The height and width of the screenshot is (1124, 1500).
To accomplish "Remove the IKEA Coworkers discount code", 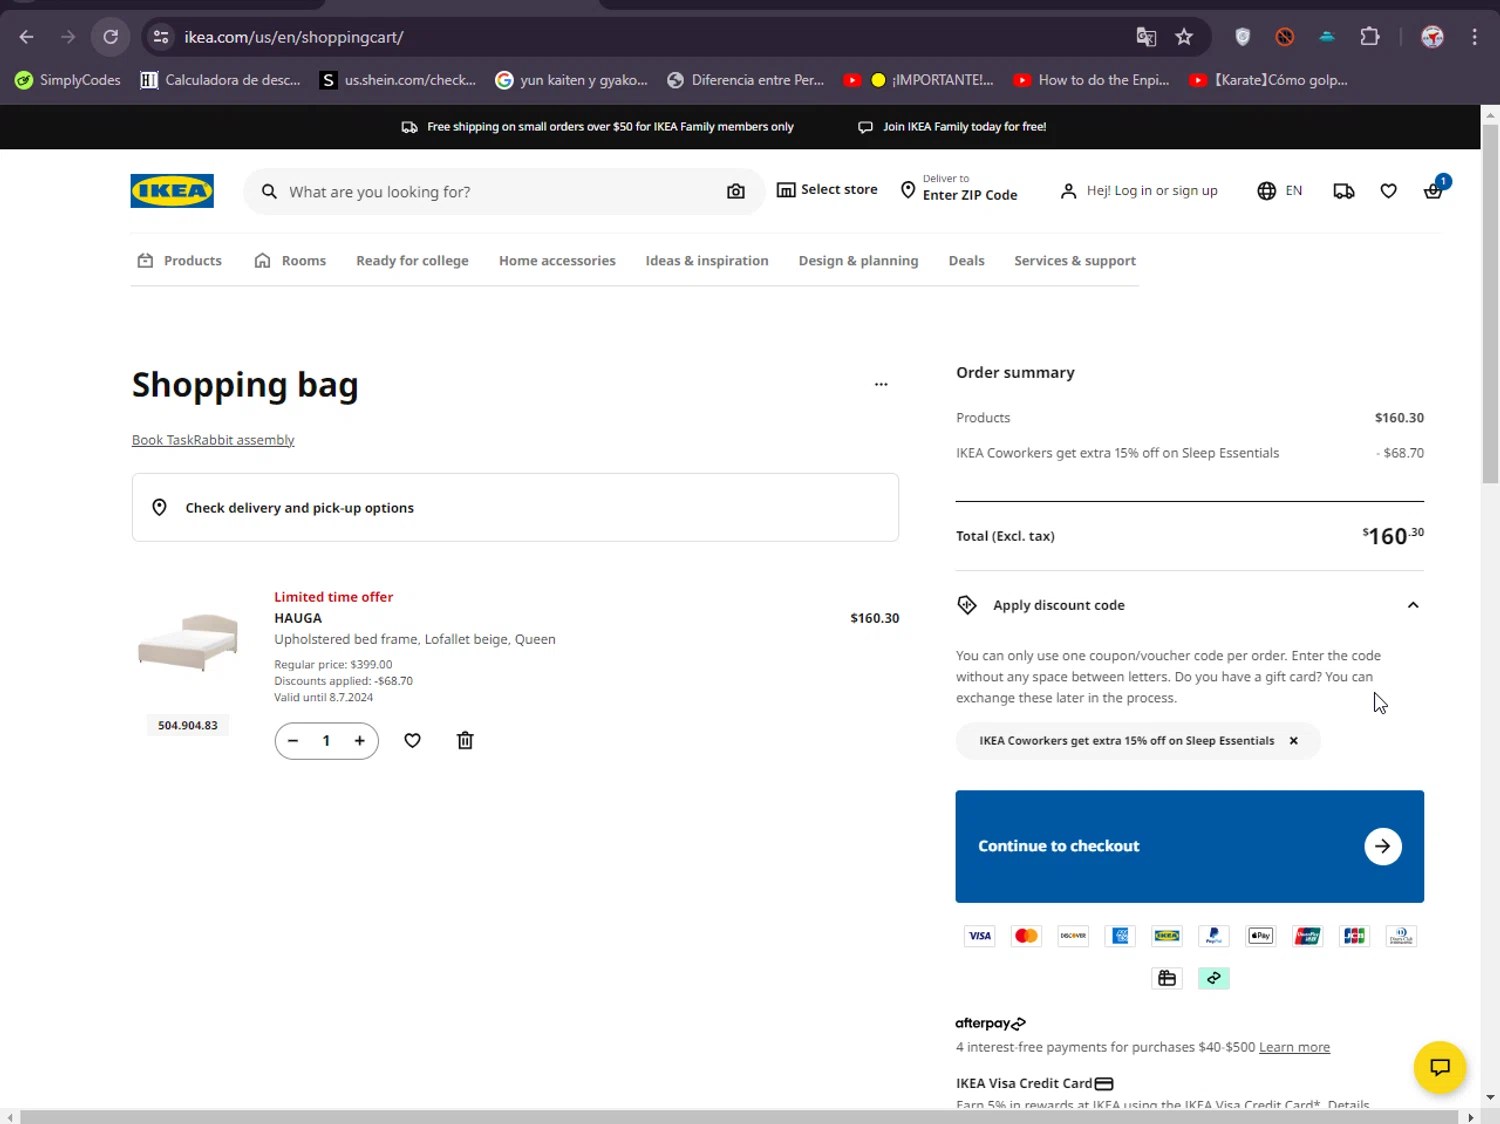I will [x=1293, y=741].
